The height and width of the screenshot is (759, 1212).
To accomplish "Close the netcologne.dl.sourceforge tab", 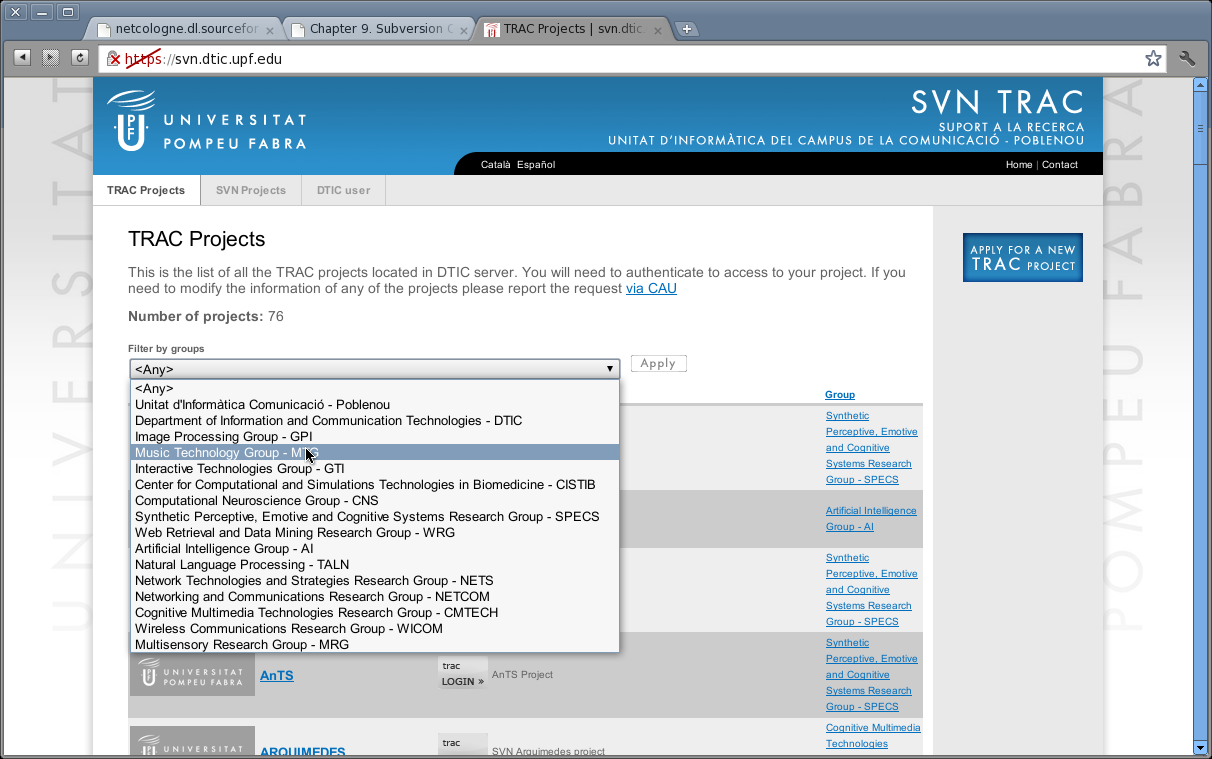I will 270,30.
